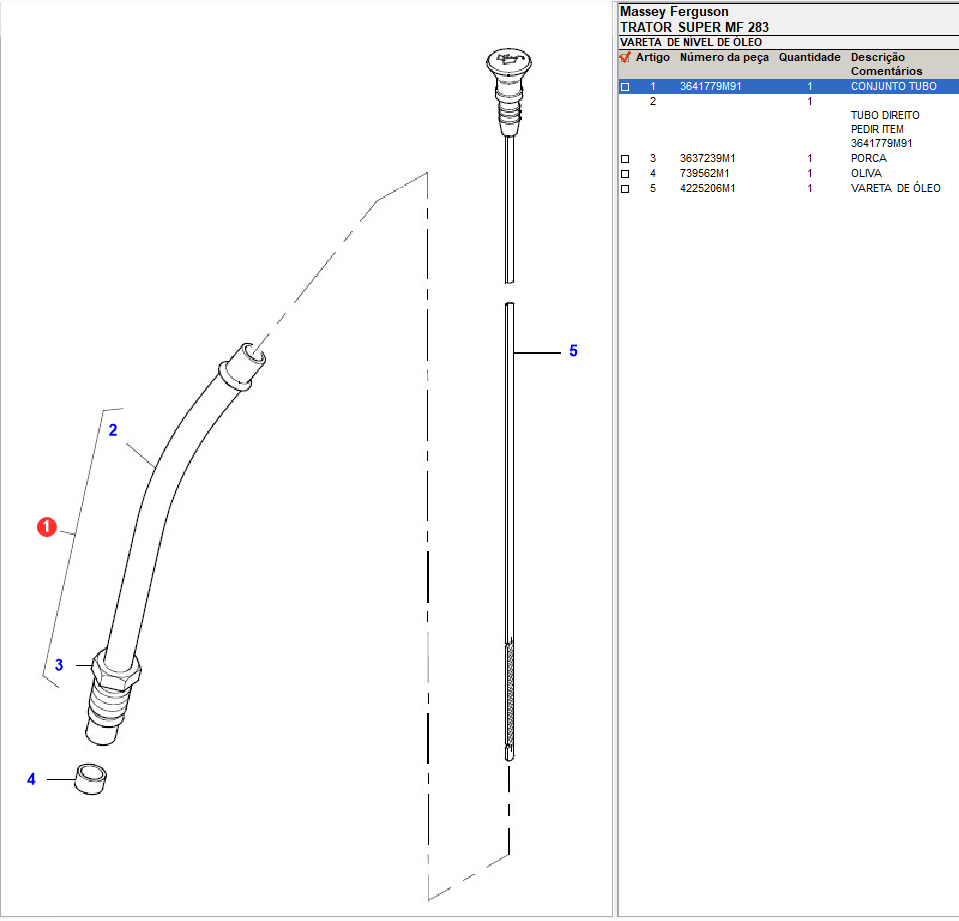Viewport: 959px width, 921px height.
Task: Click the red checkmark icon in table header
Action: pos(625,58)
